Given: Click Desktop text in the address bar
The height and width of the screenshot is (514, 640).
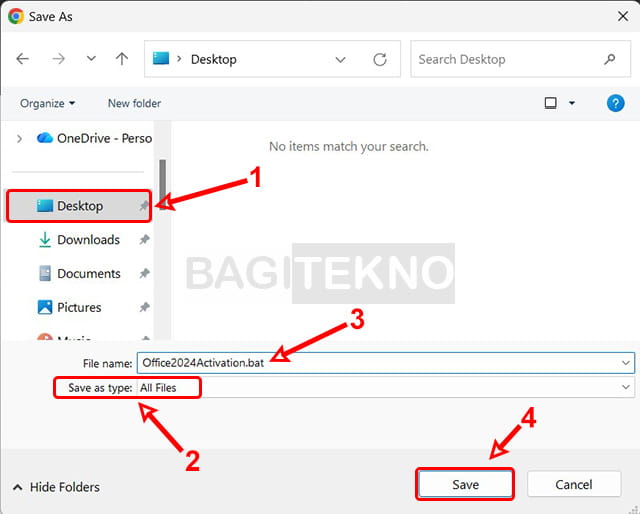Looking at the screenshot, I should point(213,60).
